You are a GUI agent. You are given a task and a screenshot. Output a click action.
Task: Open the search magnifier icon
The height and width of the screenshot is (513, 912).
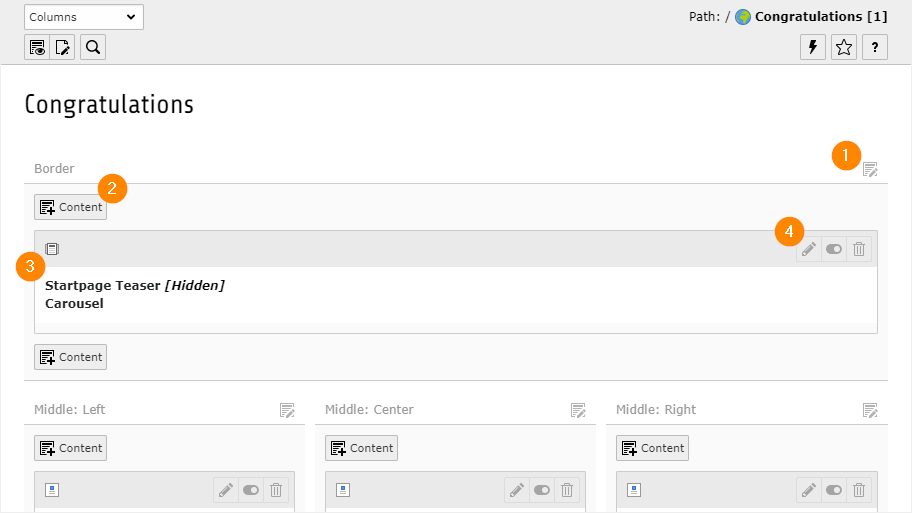(93, 47)
